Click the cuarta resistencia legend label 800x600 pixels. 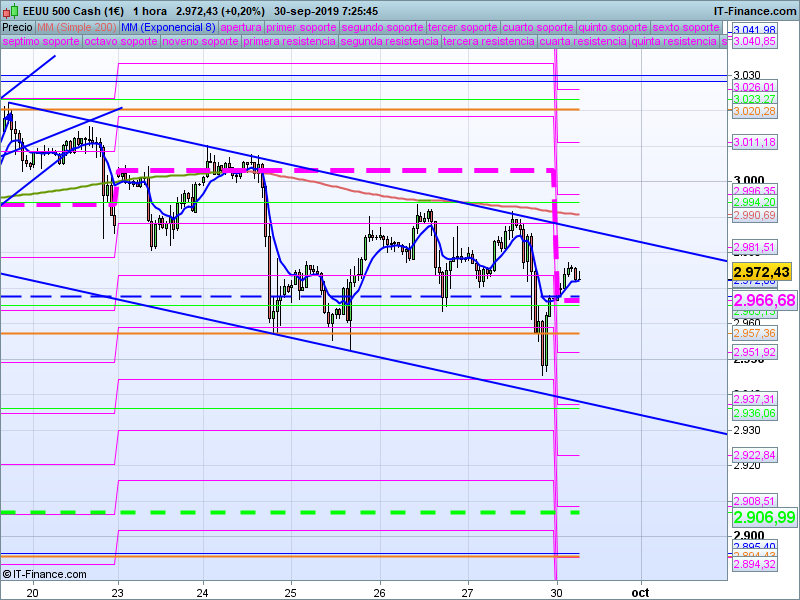coord(583,41)
